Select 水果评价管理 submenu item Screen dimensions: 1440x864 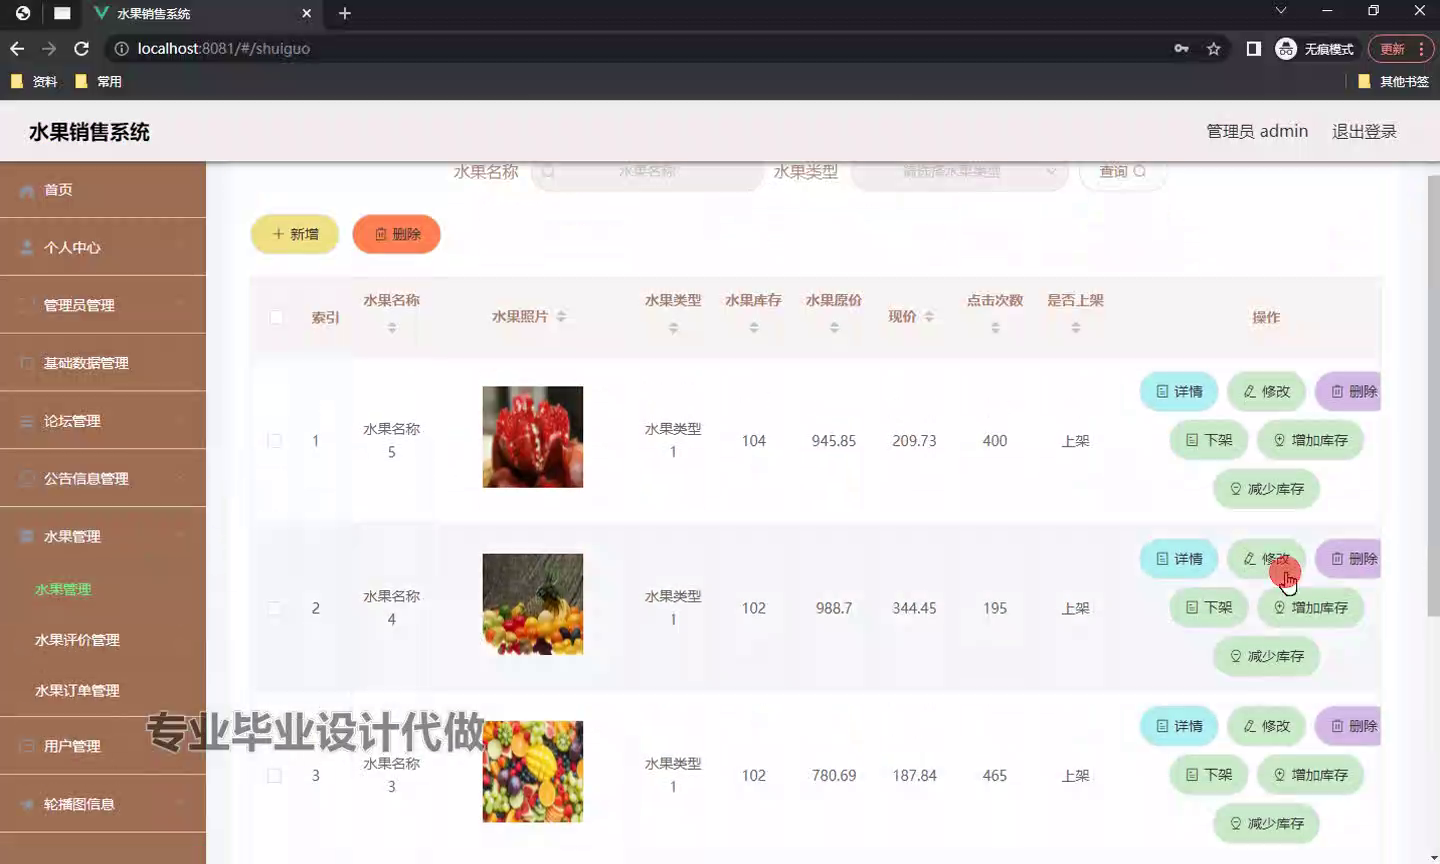pos(77,640)
